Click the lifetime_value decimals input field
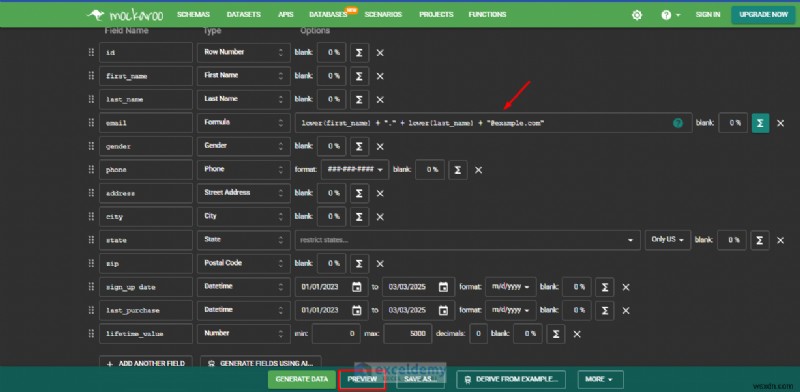Viewport: 800px width, 392px height. pyautogui.click(x=478, y=334)
